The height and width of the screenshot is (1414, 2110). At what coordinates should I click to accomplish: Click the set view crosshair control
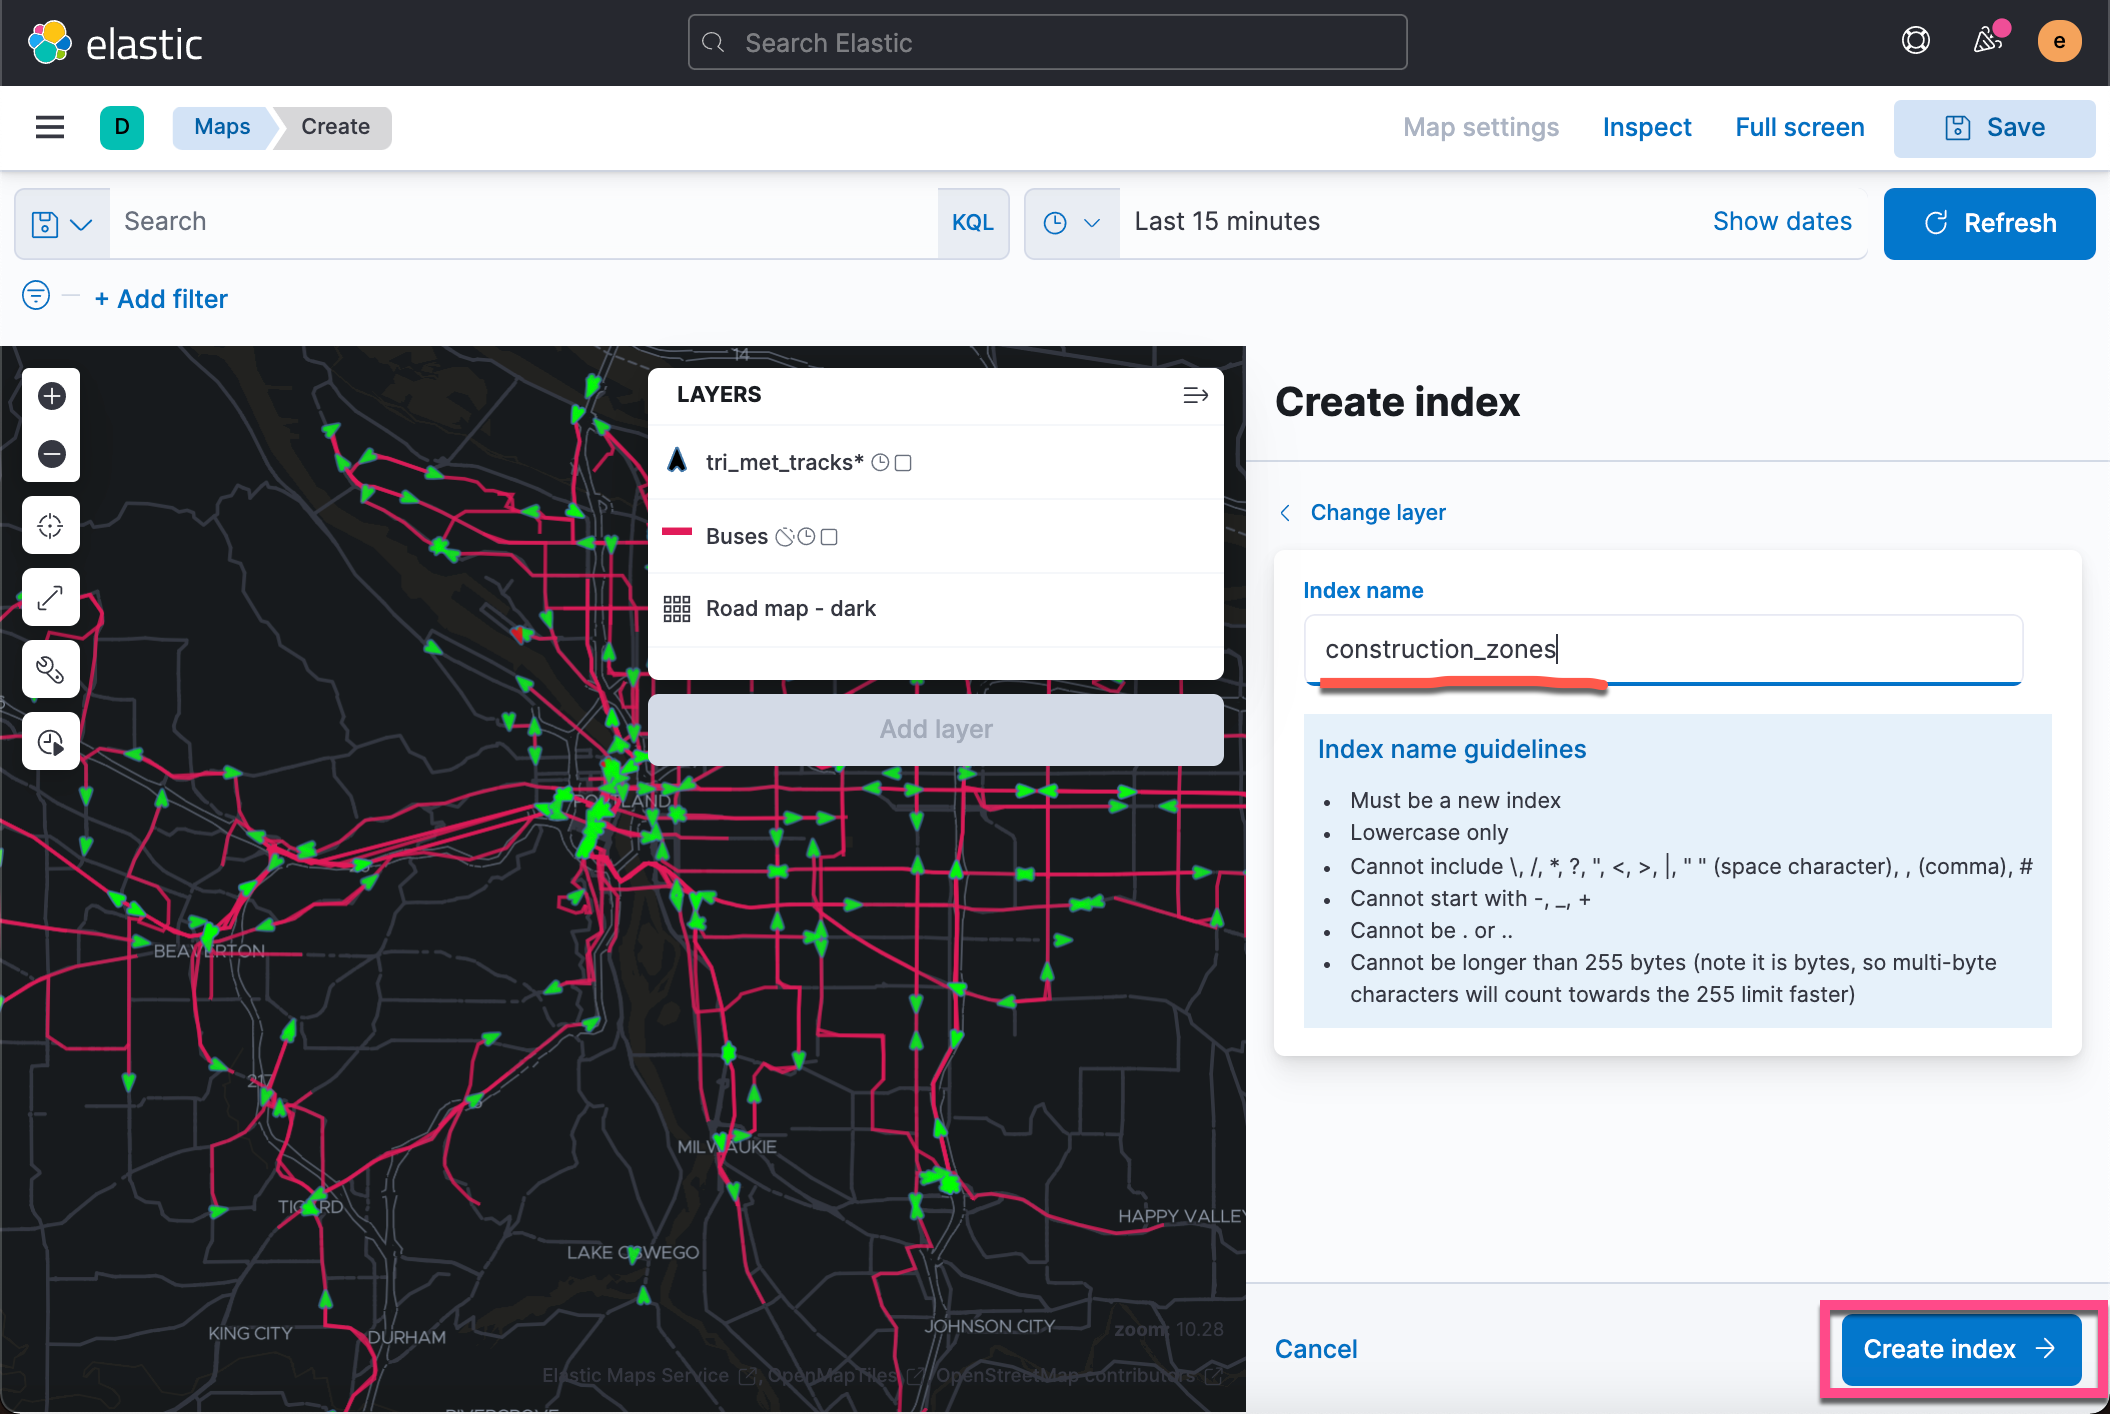(x=50, y=525)
